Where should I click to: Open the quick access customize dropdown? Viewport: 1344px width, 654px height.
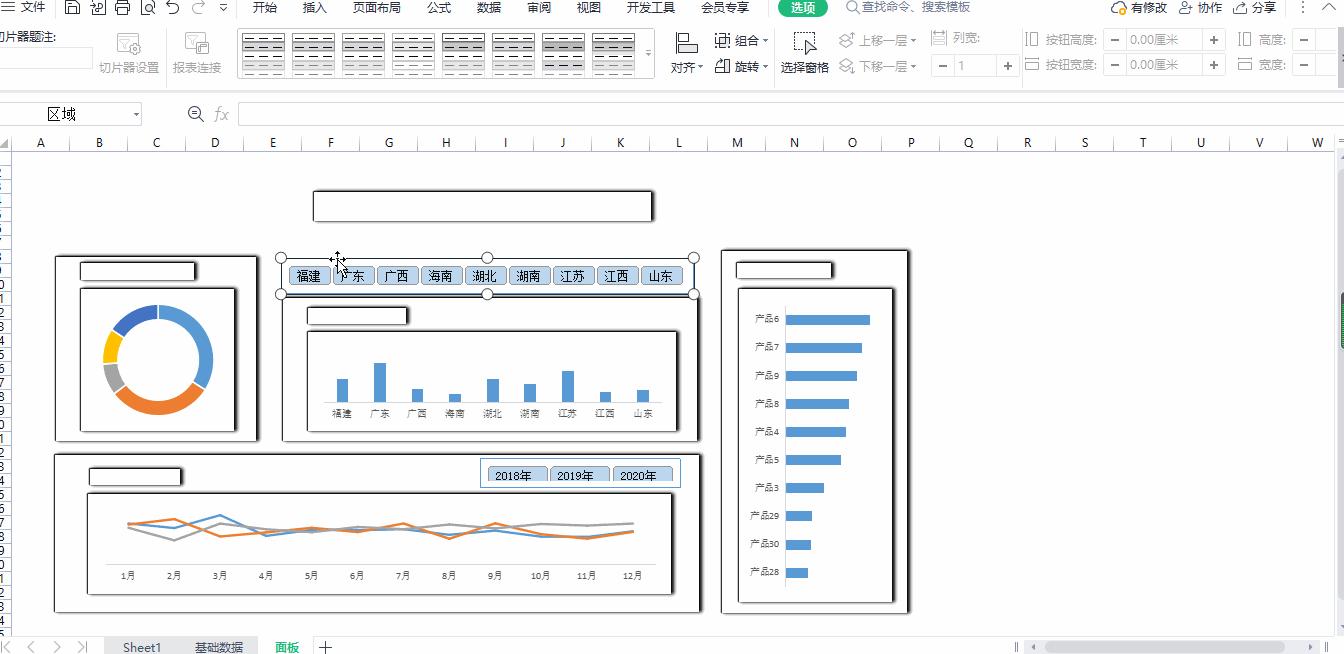pos(223,8)
